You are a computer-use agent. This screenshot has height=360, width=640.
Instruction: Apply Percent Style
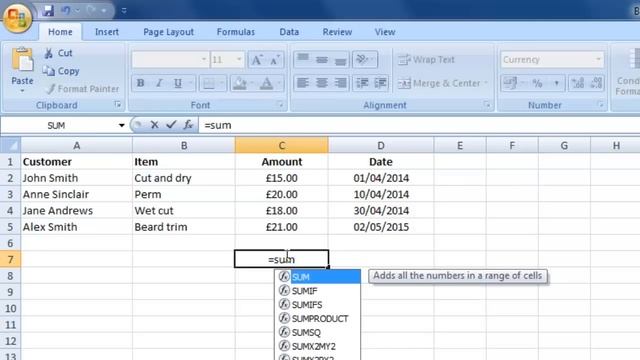tap(537, 83)
